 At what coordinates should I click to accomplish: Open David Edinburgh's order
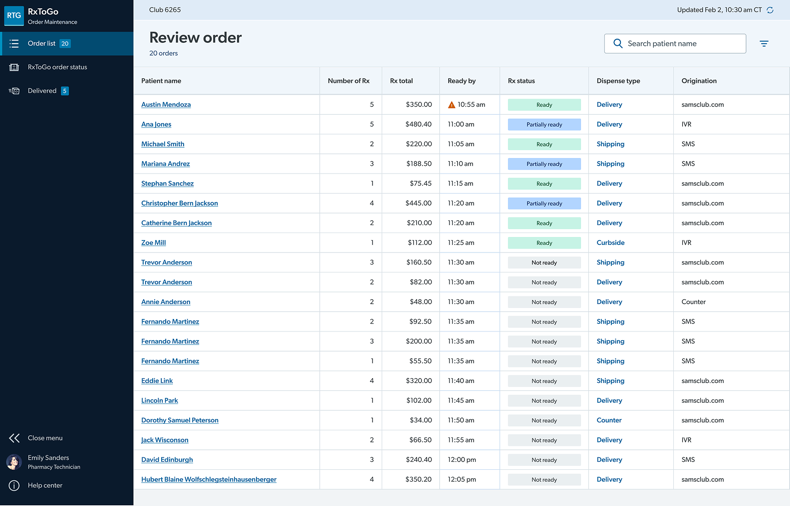pyautogui.click(x=167, y=460)
